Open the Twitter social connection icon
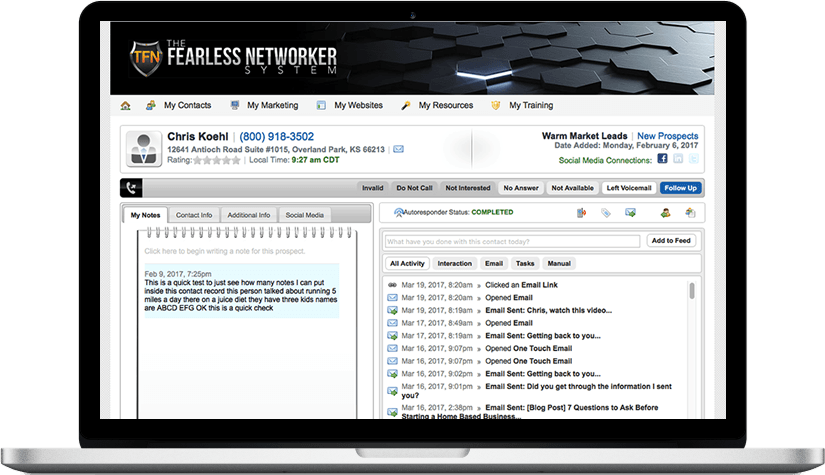825x475 pixels. [x=694, y=158]
